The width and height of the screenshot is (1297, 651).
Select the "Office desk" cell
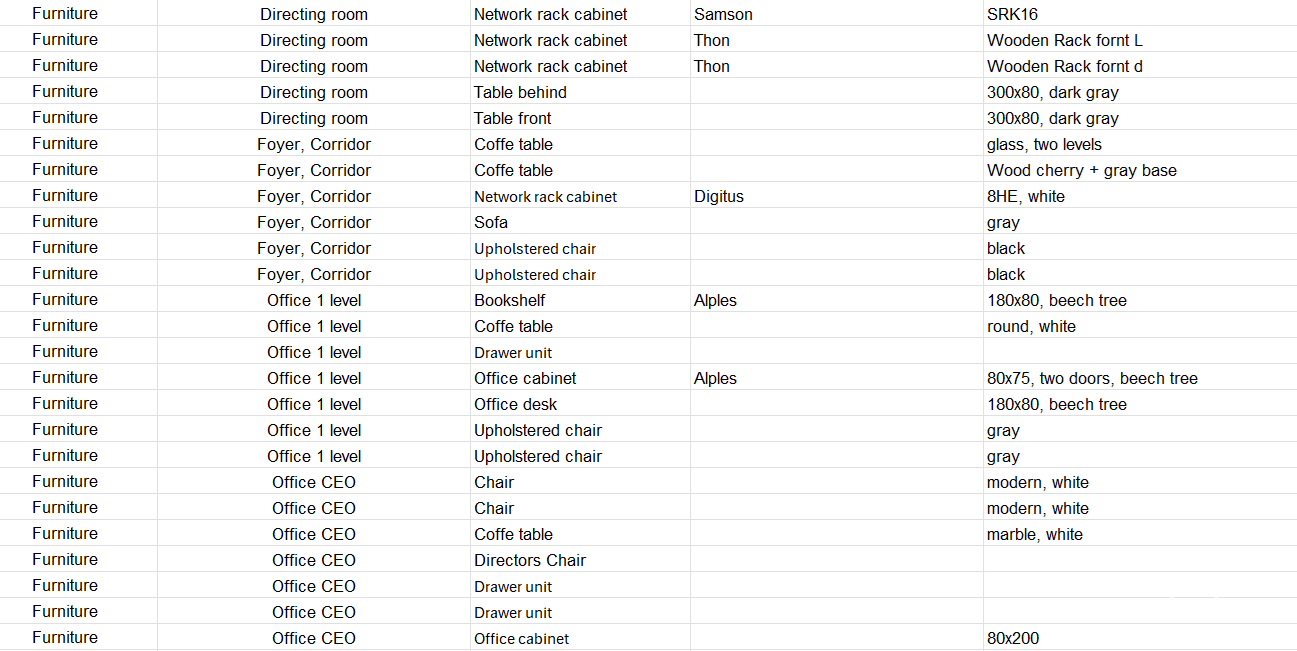pos(515,404)
